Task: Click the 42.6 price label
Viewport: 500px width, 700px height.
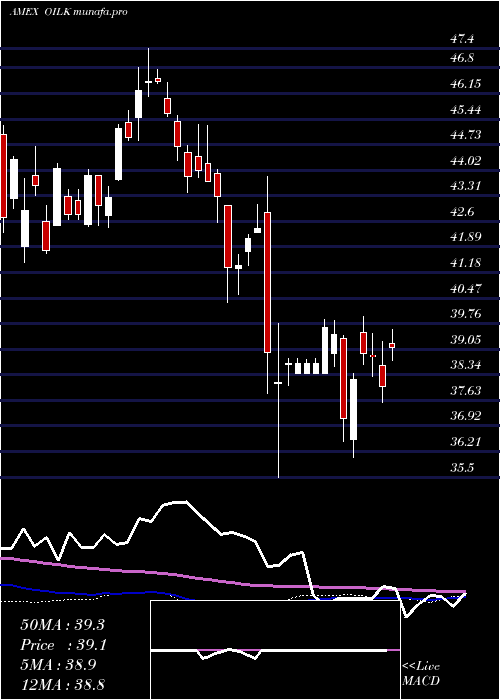Action: 462,211
